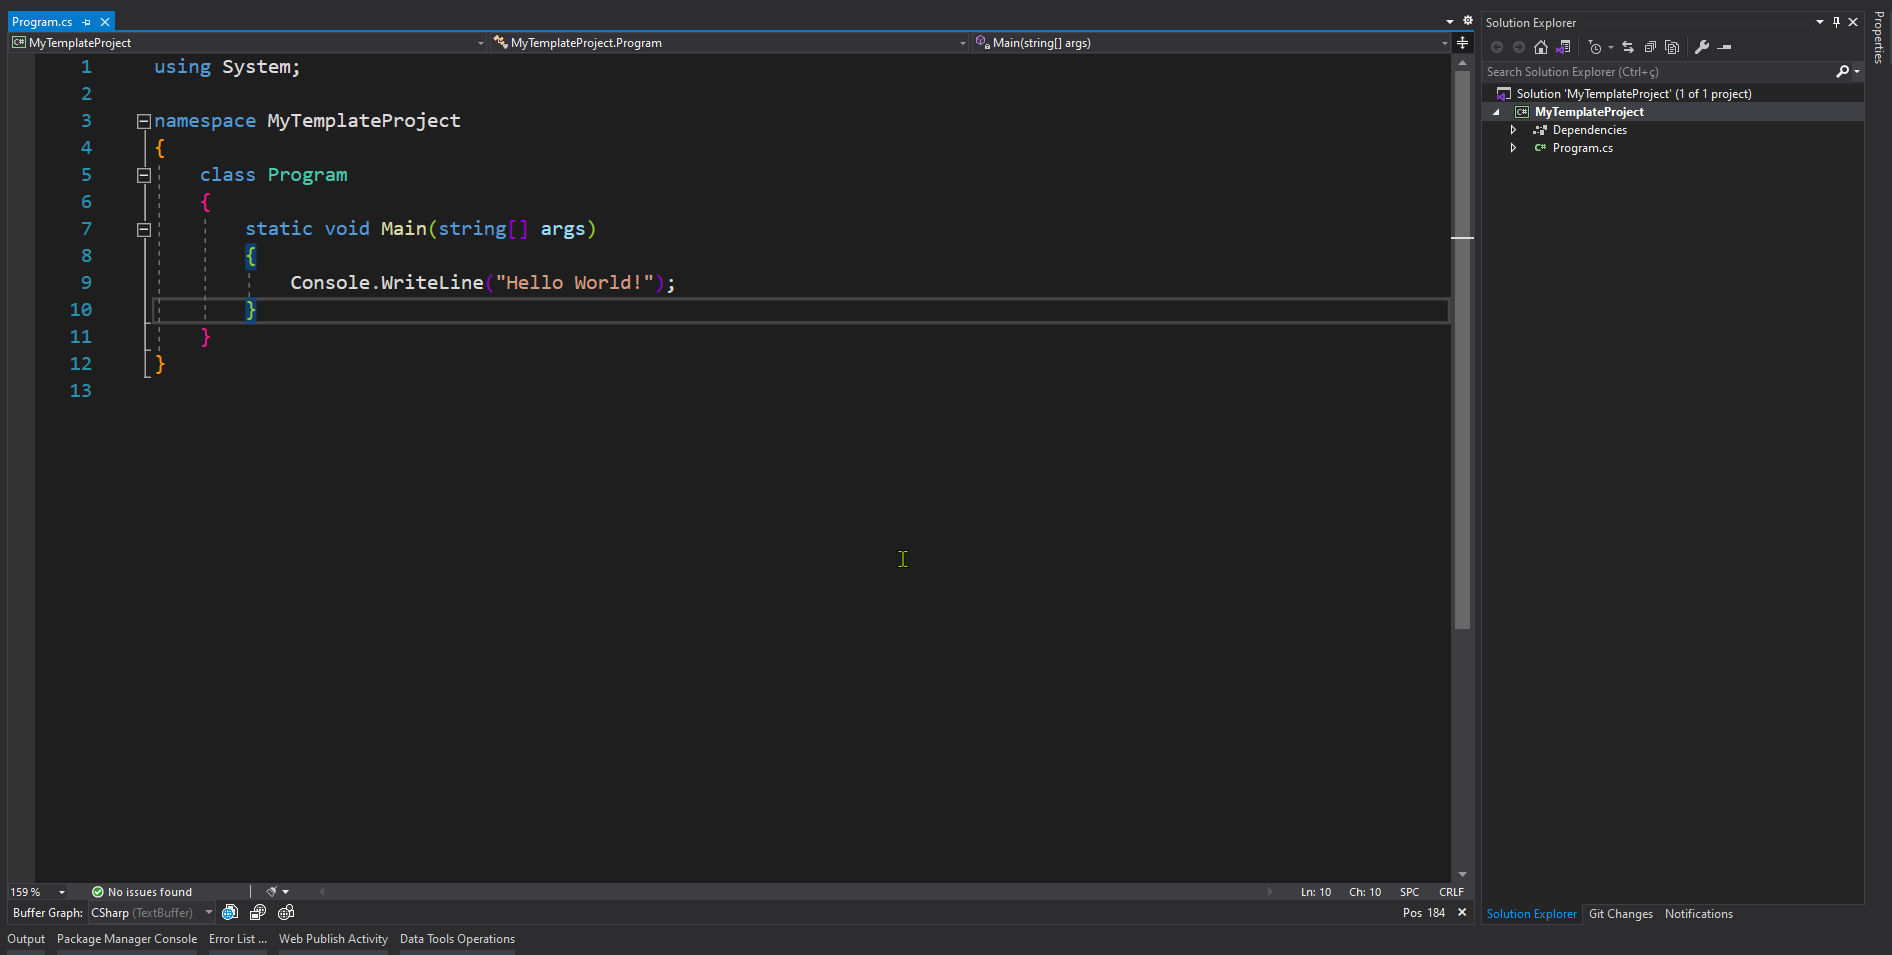Image resolution: width=1892 pixels, height=955 pixels.
Task: Click the vertical scrollbar thumb in editor
Action: 1462,350
